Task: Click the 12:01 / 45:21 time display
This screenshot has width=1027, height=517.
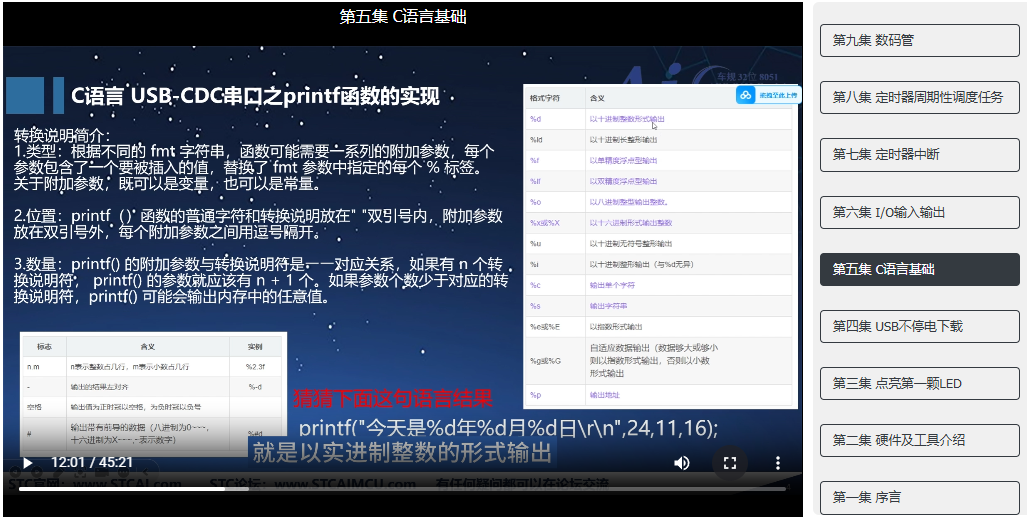Action: 92,463
